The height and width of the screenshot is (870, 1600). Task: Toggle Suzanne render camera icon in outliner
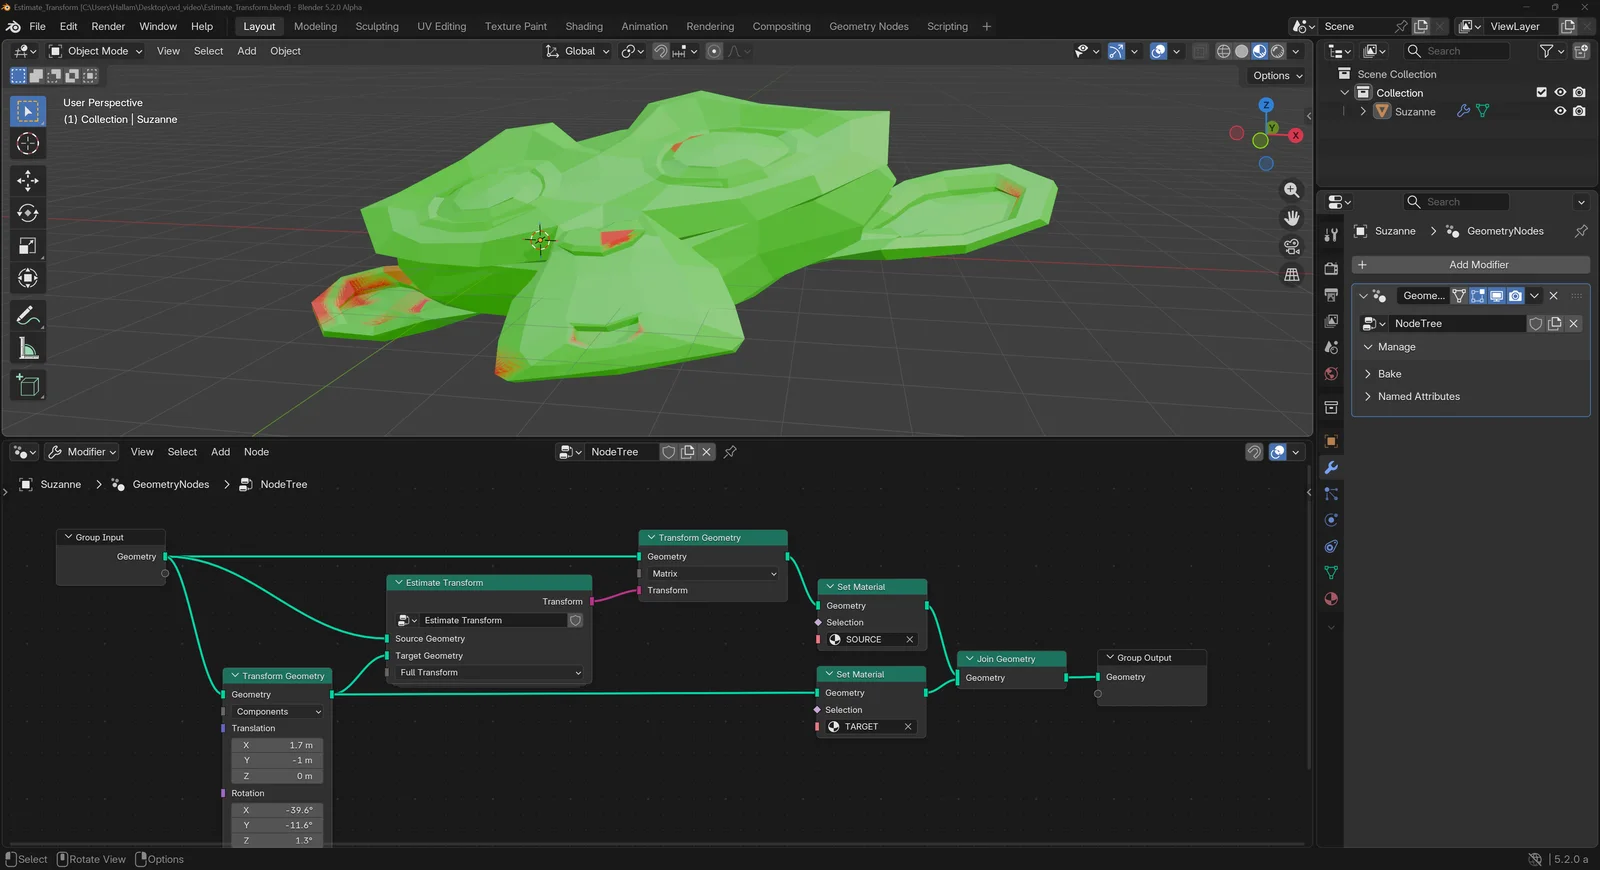tap(1579, 111)
